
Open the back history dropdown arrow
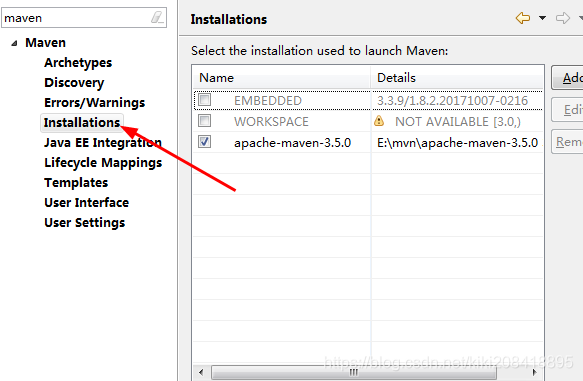tap(542, 18)
